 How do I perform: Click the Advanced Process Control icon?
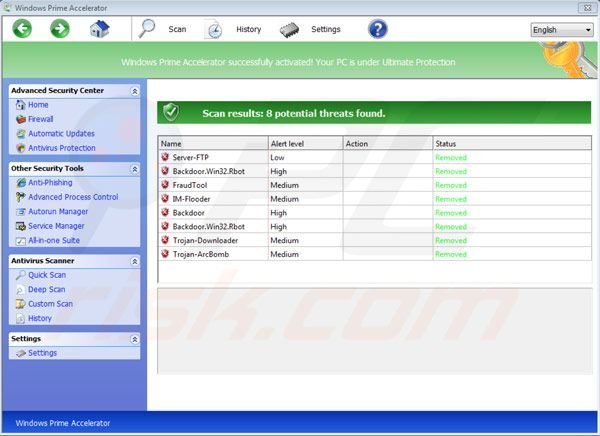[21, 197]
